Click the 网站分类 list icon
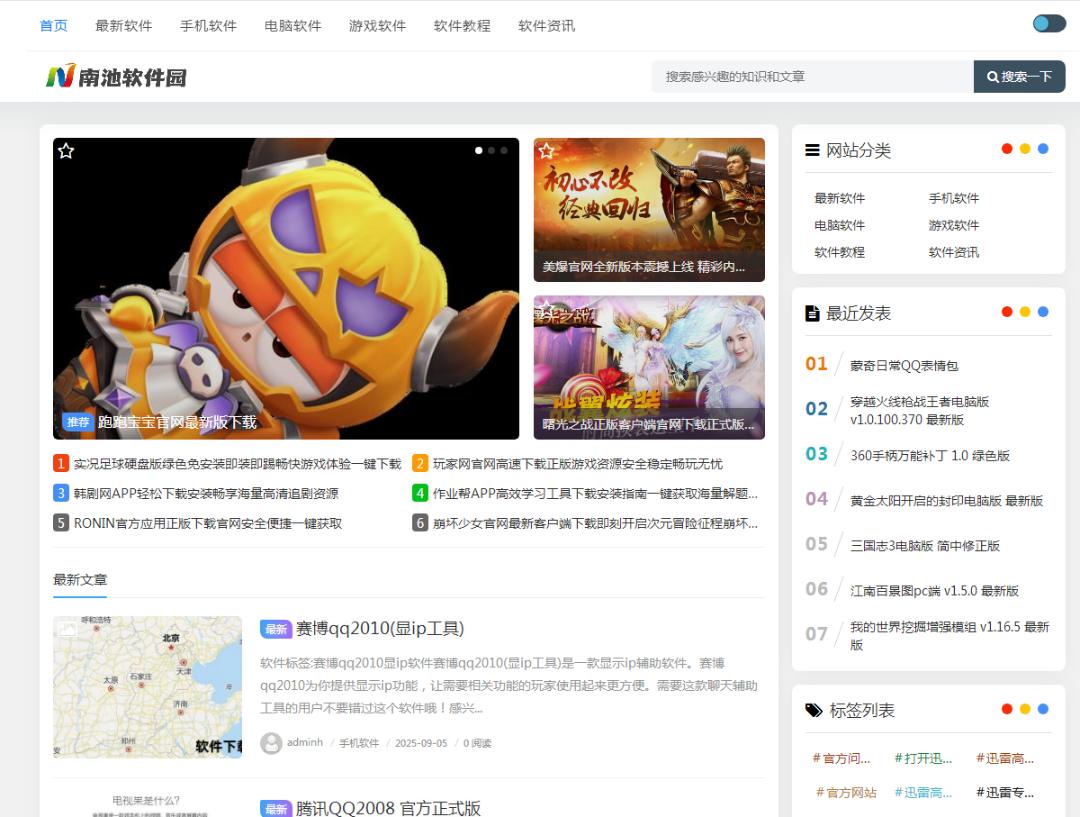Image resolution: width=1080 pixels, height=817 pixels. (813, 149)
